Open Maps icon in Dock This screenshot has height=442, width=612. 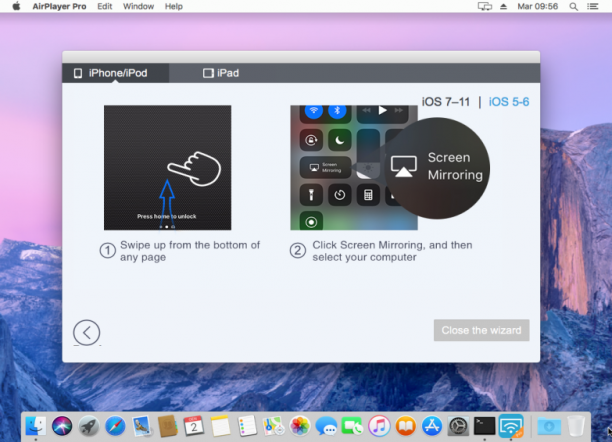273,426
